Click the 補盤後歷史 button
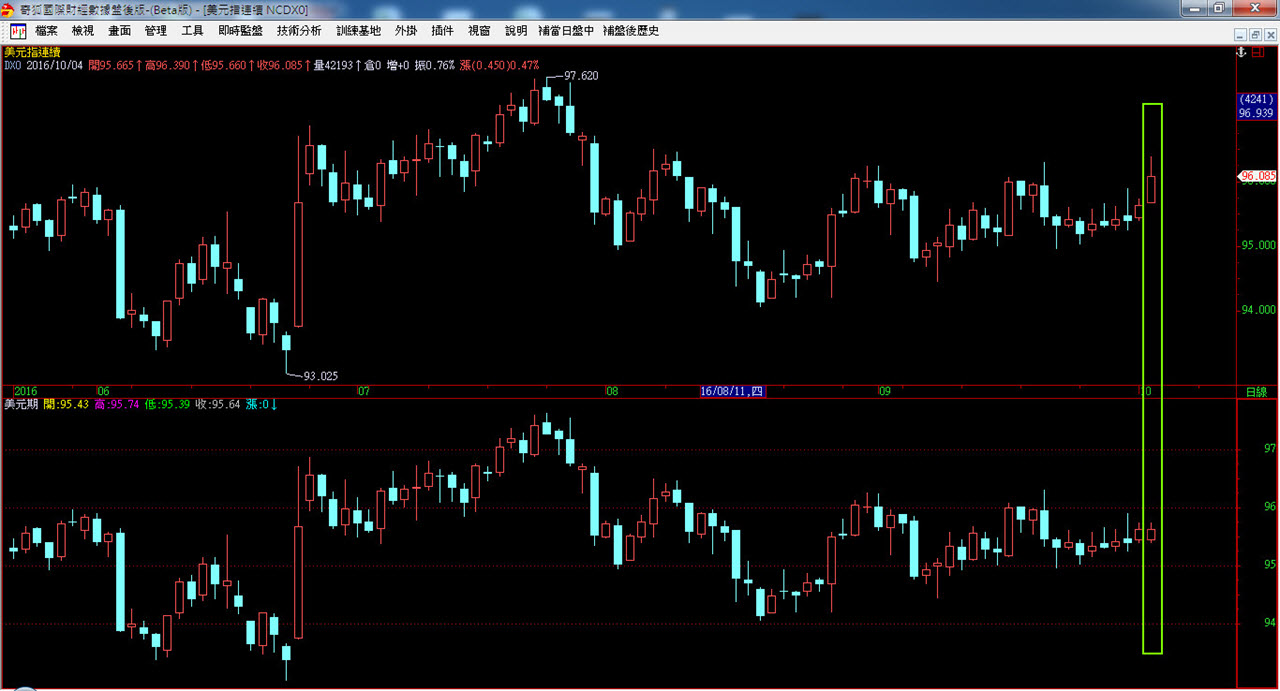Viewport: 1280px width, 691px height. [631, 31]
